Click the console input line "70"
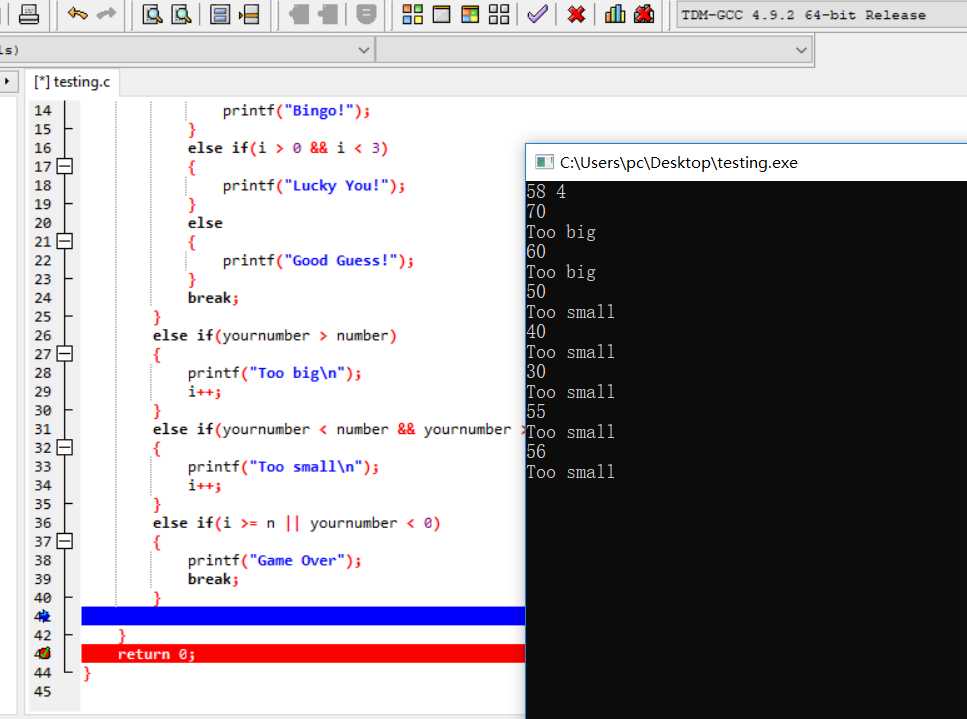This screenshot has width=967, height=719. pos(536,212)
